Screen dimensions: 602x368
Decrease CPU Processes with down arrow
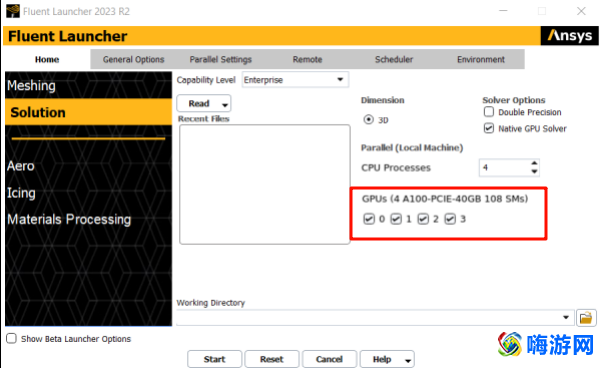pos(534,172)
